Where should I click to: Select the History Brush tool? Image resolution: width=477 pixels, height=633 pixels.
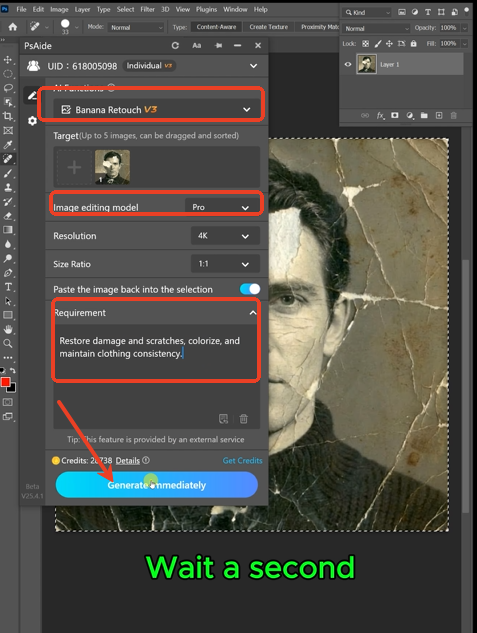[x=8, y=201]
